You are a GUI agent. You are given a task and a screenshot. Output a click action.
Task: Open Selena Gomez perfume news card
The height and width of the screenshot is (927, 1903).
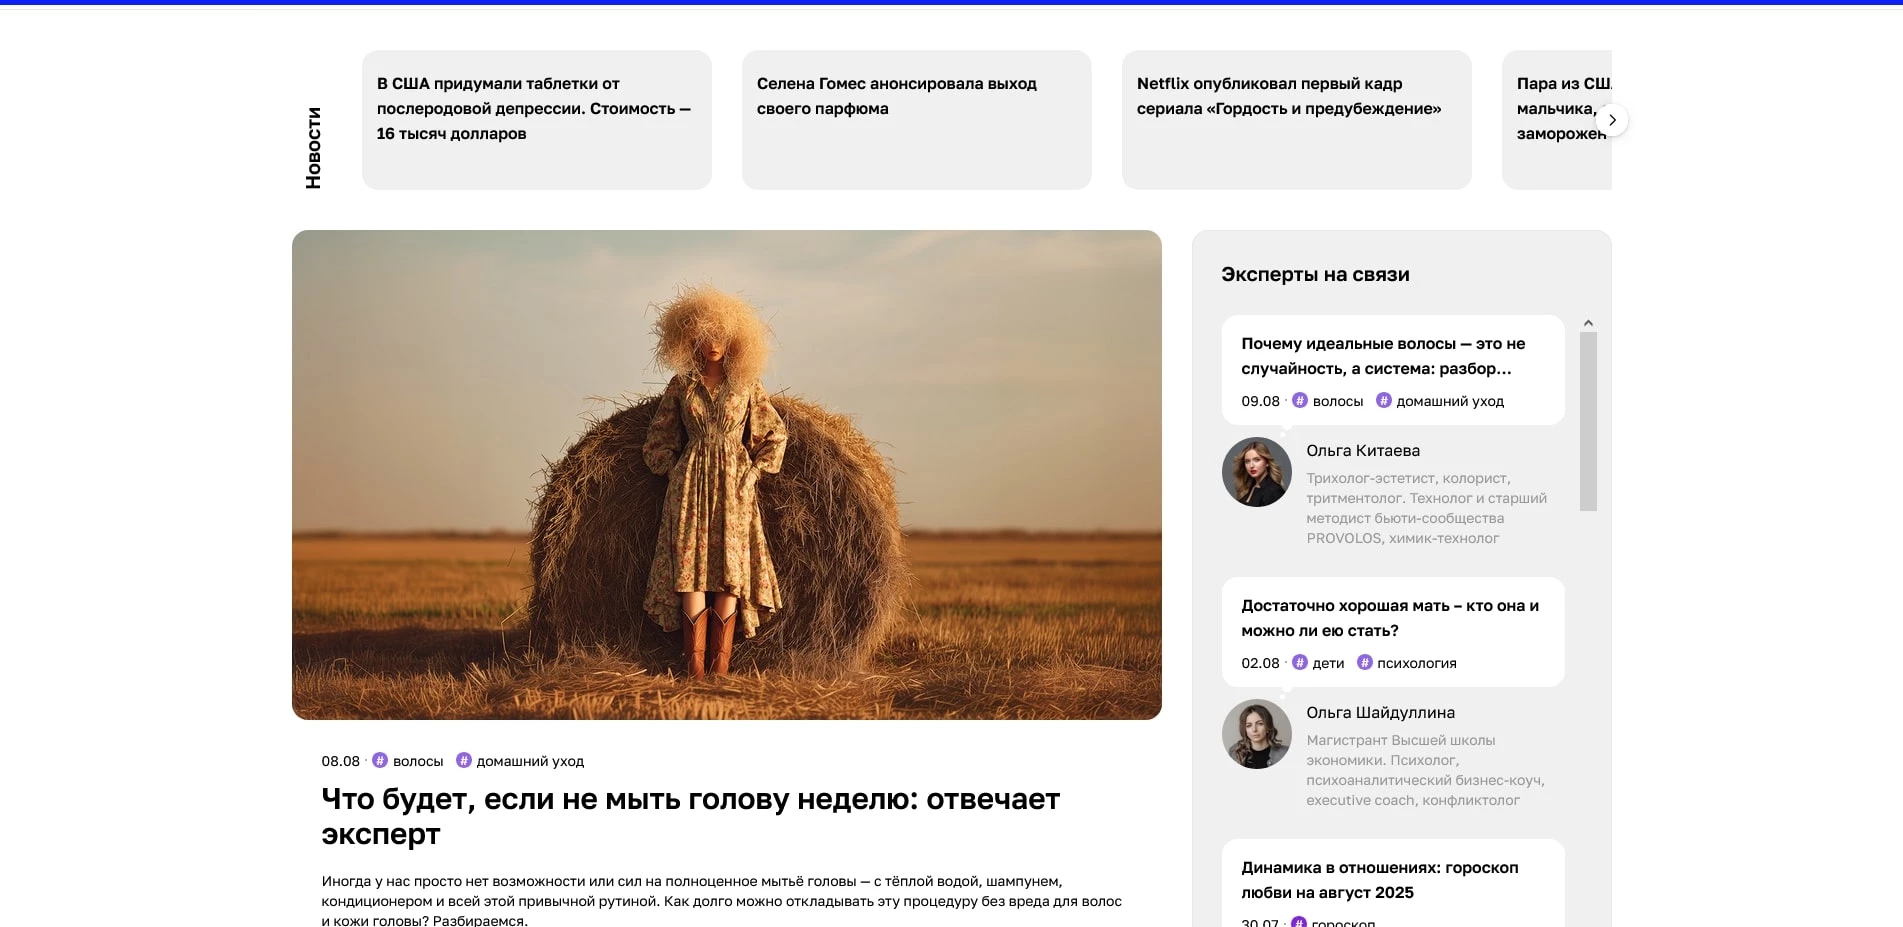(916, 119)
